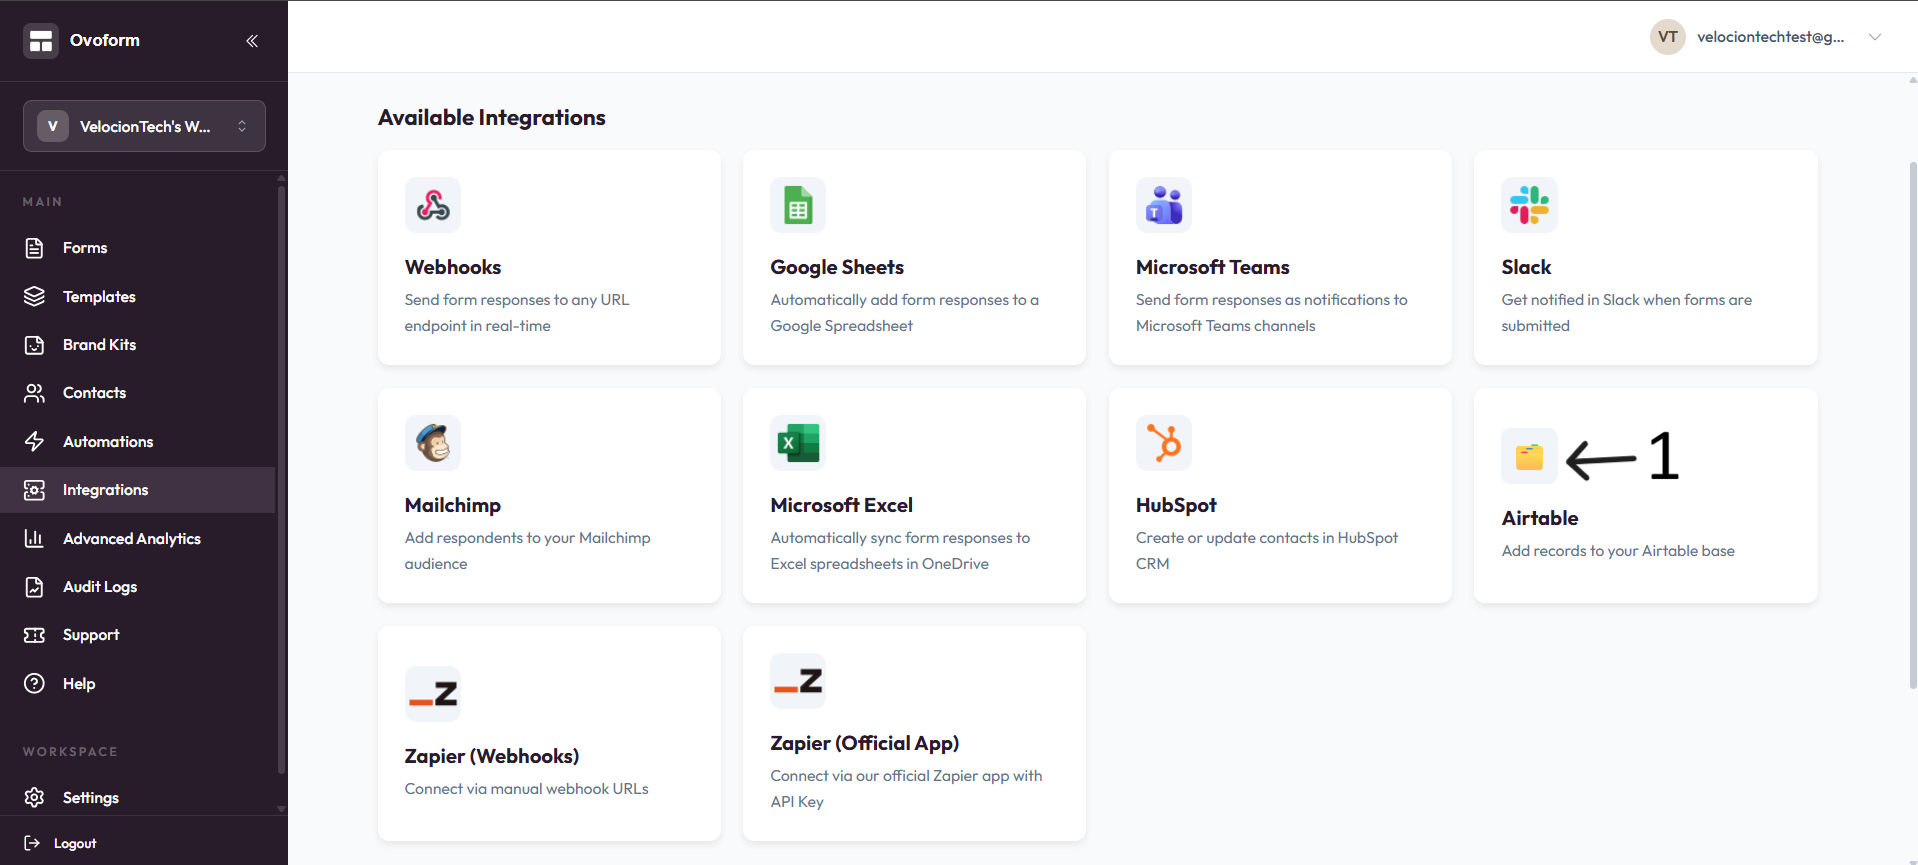This screenshot has height=865, width=1918.
Task: Click the Ovoform logo icon
Action: pos(41,41)
